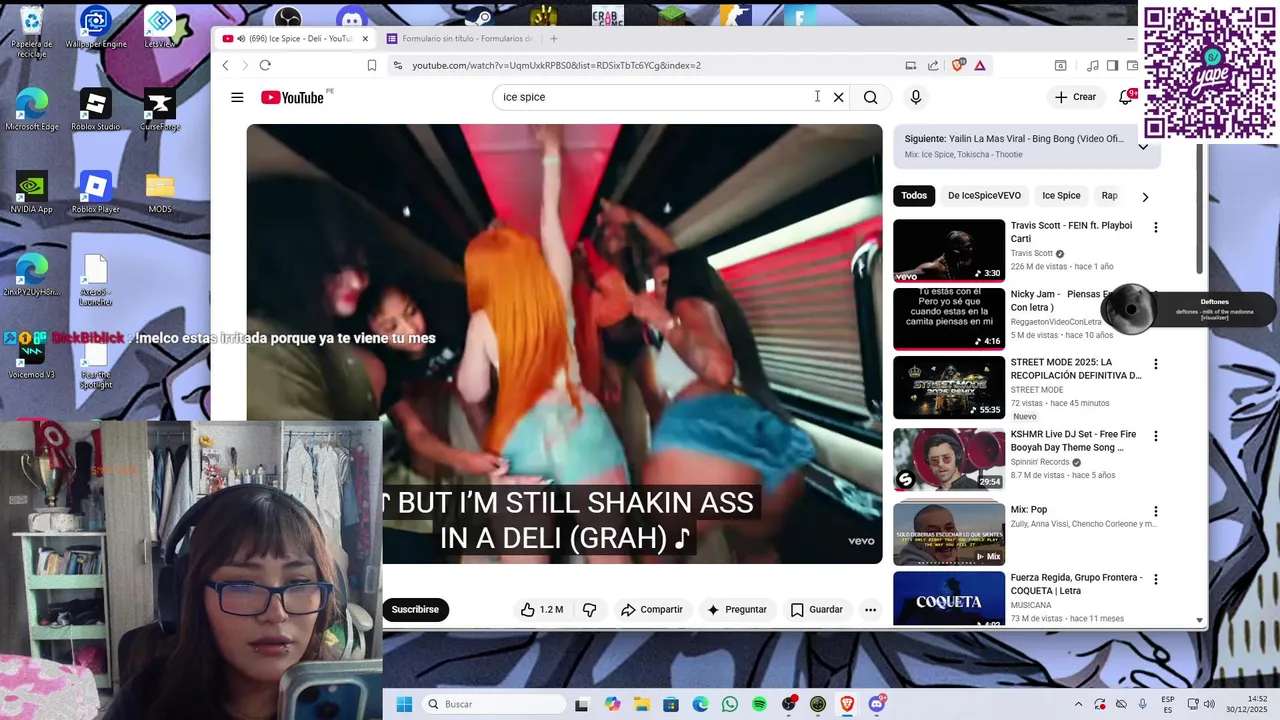Save video with Guardar button
The width and height of the screenshot is (1280, 720).
[x=817, y=609]
